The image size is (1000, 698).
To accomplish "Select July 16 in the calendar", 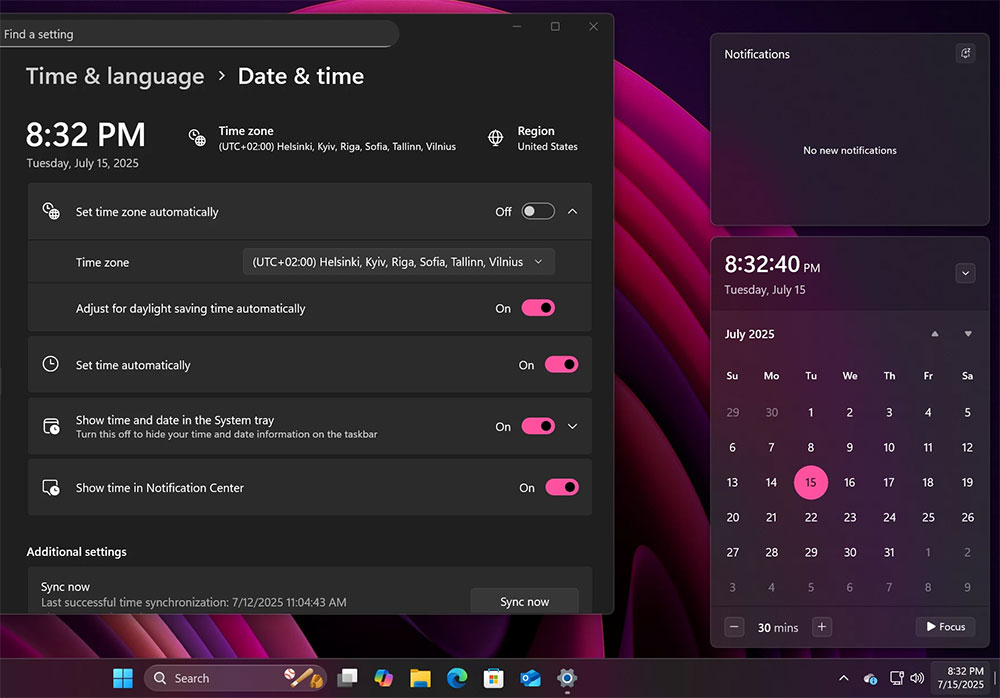I will click(849, 482).
